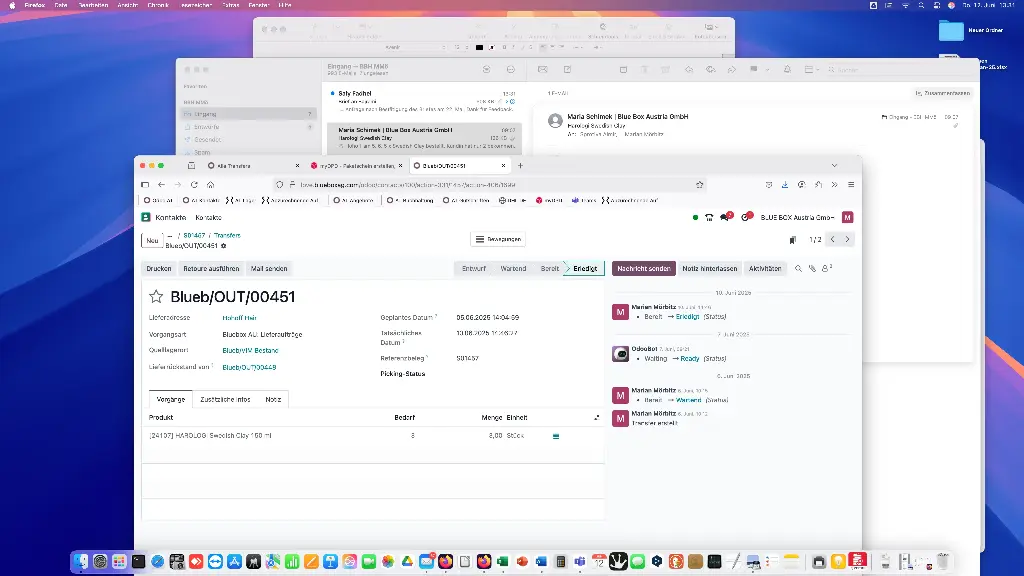
Task: Go back in browser history
Action: click(x=161, y=185)
